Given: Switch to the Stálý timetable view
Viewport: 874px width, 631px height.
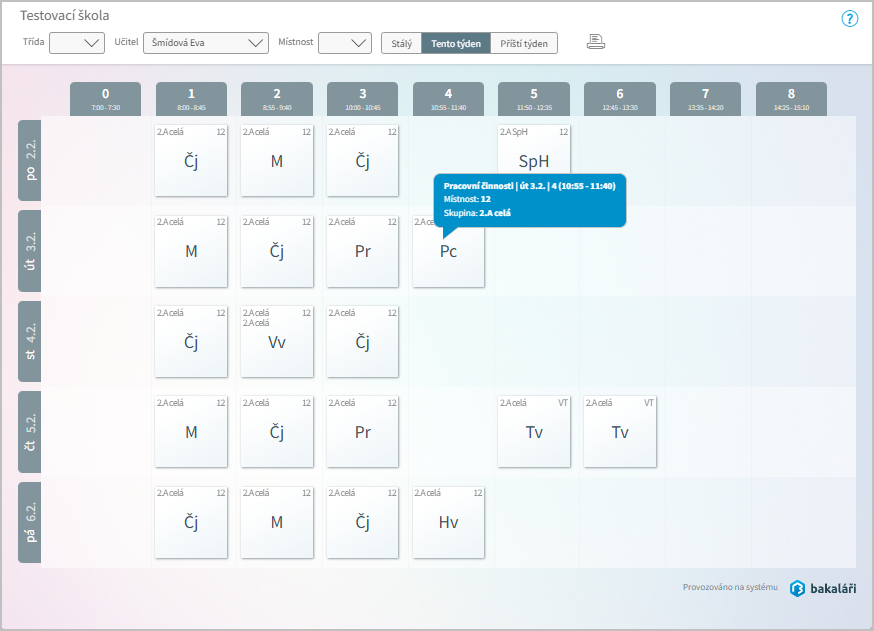Looking at the screenshot, I should (401, 43).
